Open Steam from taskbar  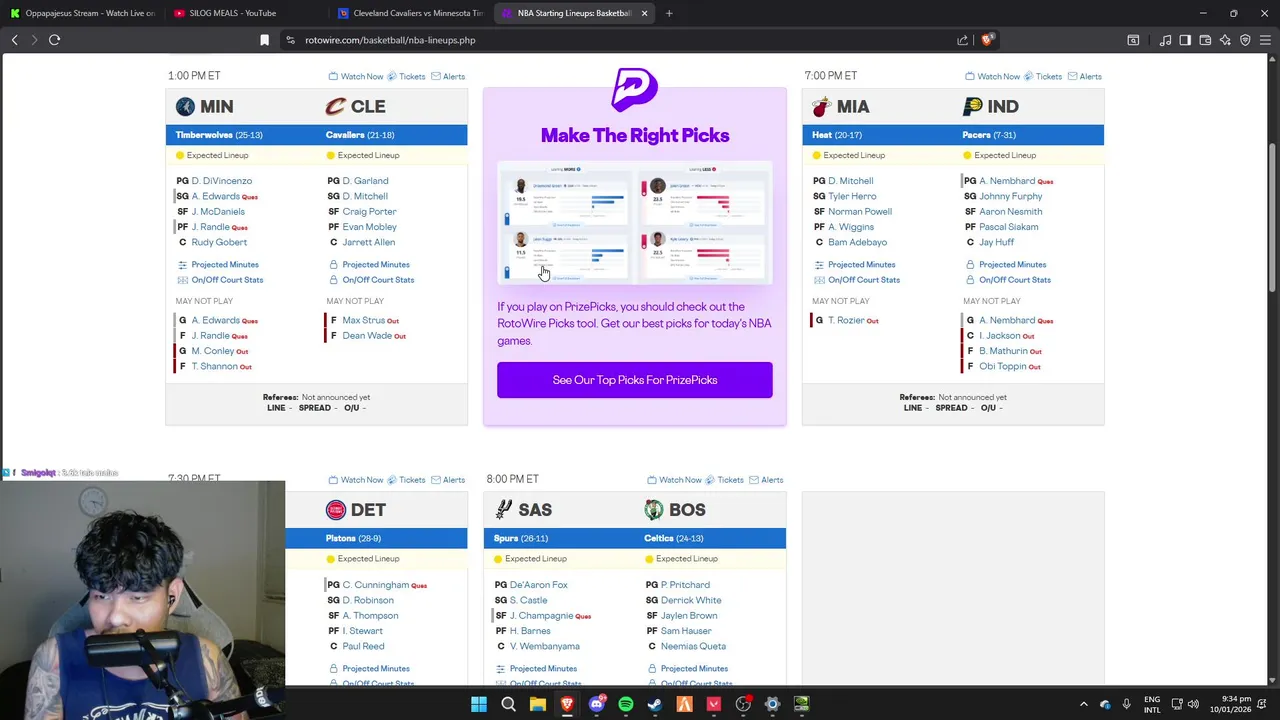coord(655,705)
